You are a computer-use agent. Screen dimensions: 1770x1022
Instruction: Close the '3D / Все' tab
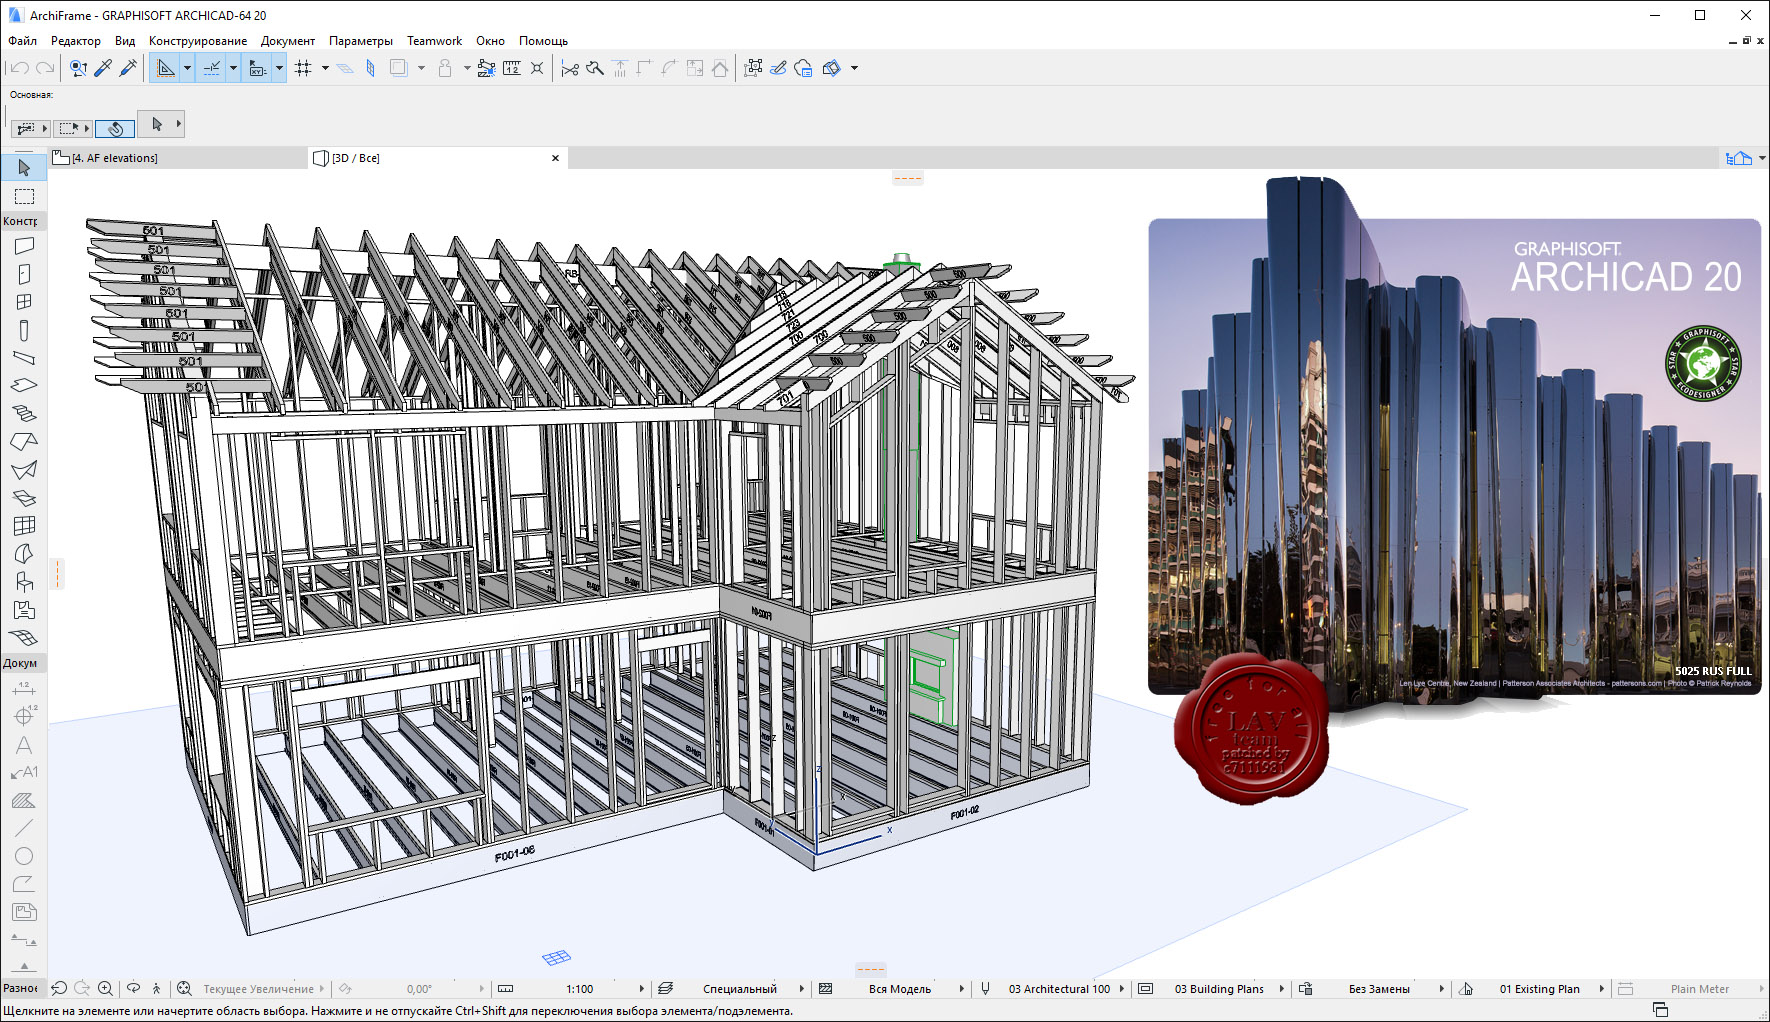click(x=556, y=158)
